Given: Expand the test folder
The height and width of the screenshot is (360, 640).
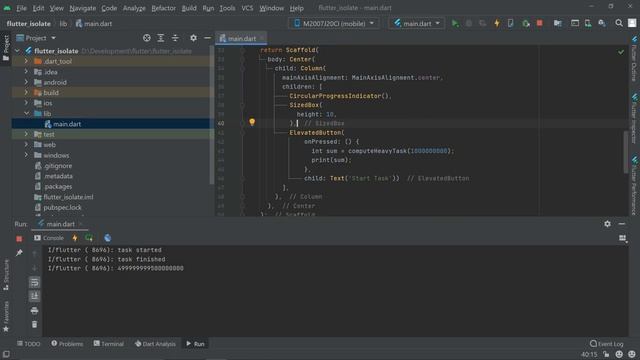Looking at the screenshot, I should [x=26, y=134].
